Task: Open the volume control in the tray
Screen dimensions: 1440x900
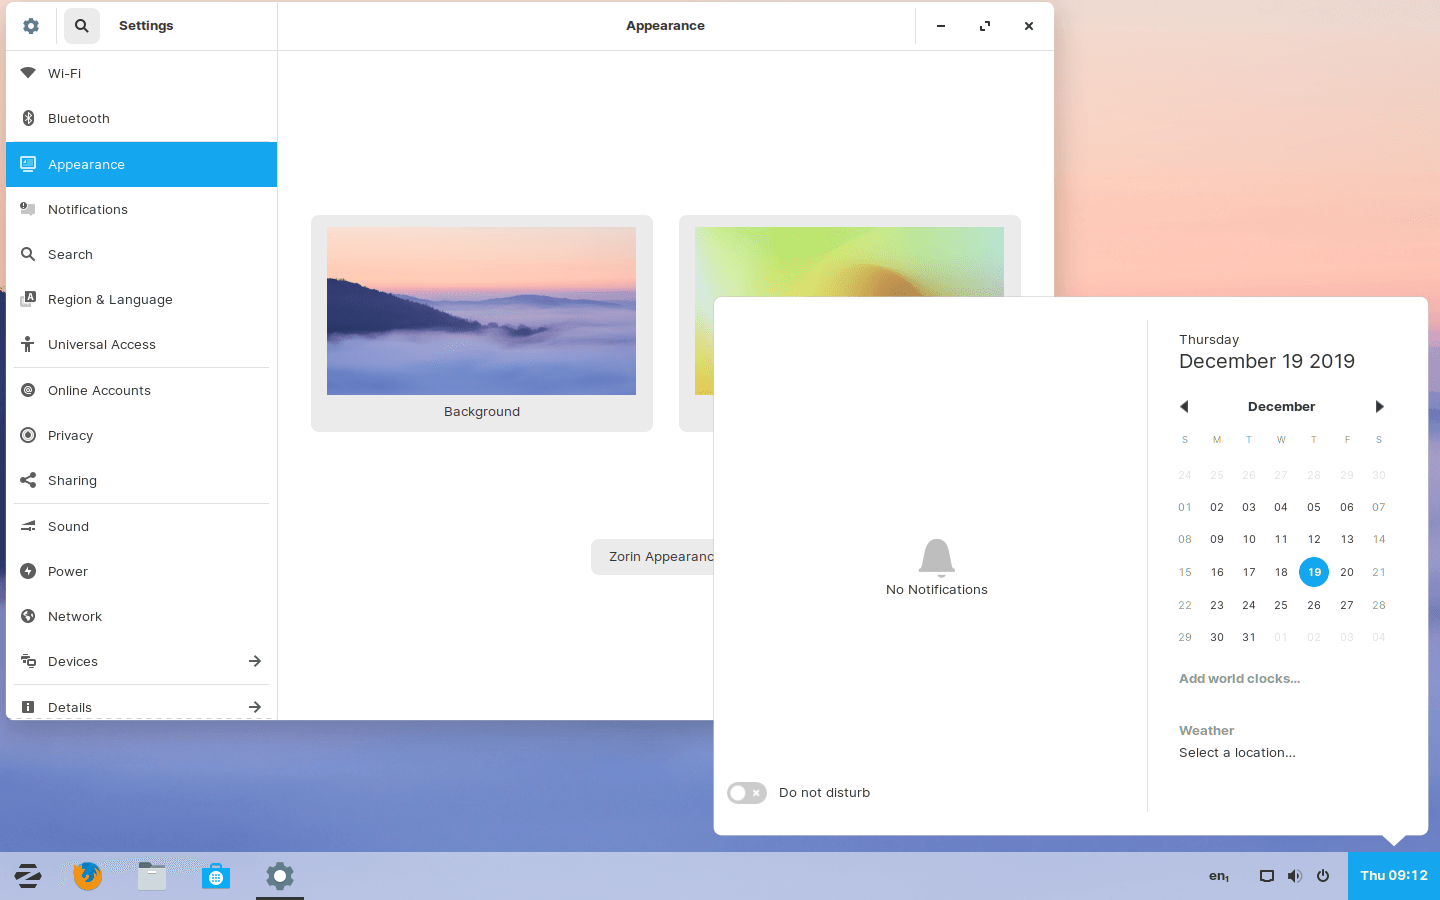Action: point(1294,876)
